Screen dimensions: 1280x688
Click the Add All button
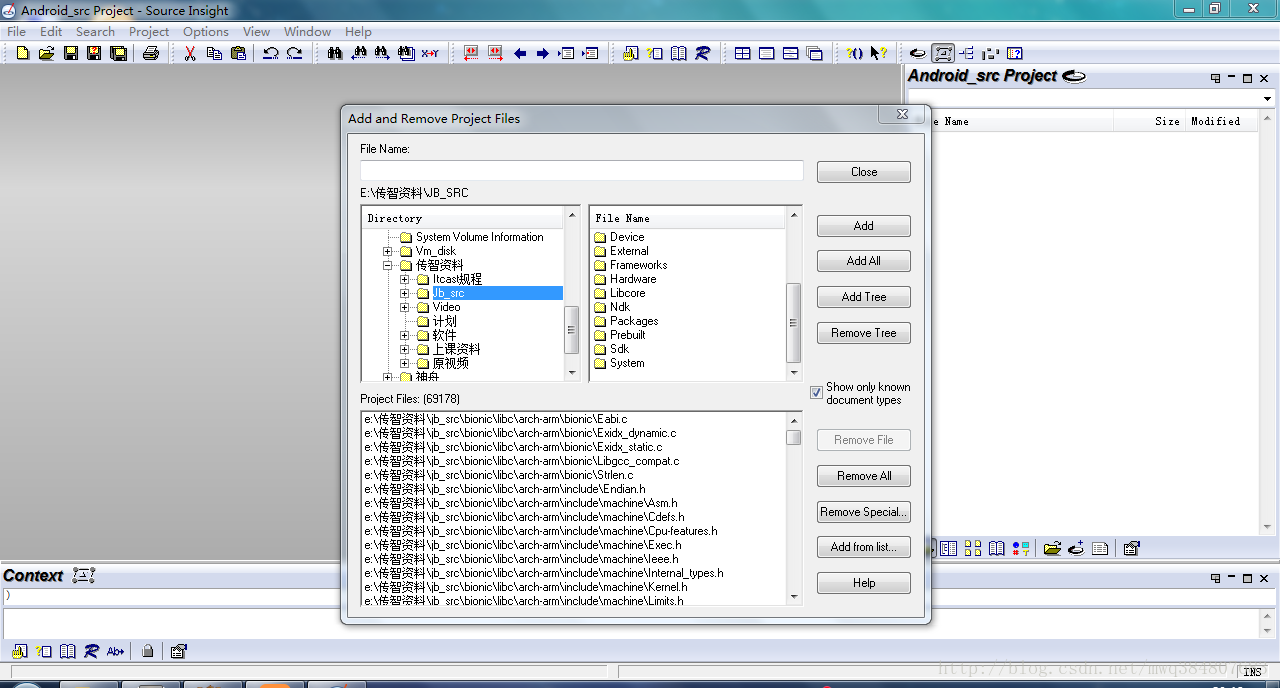pyautogui.click(x=864, y=261)
